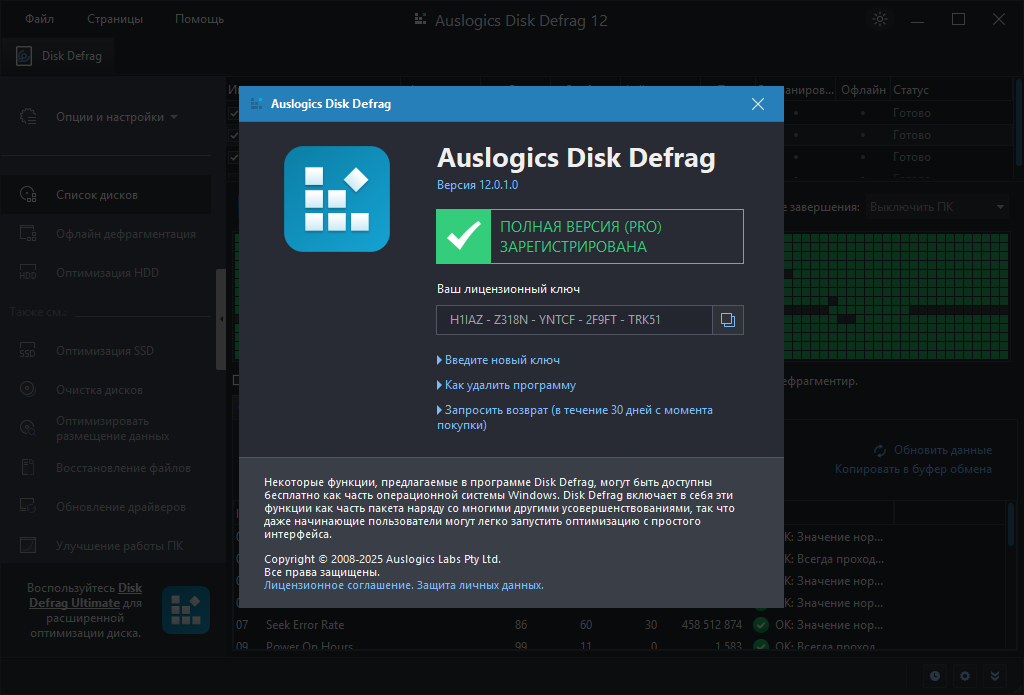Screen dimensions: 1024x695
Task: Expand the Опции и настройки dropdown
Action: click(116, 117)
